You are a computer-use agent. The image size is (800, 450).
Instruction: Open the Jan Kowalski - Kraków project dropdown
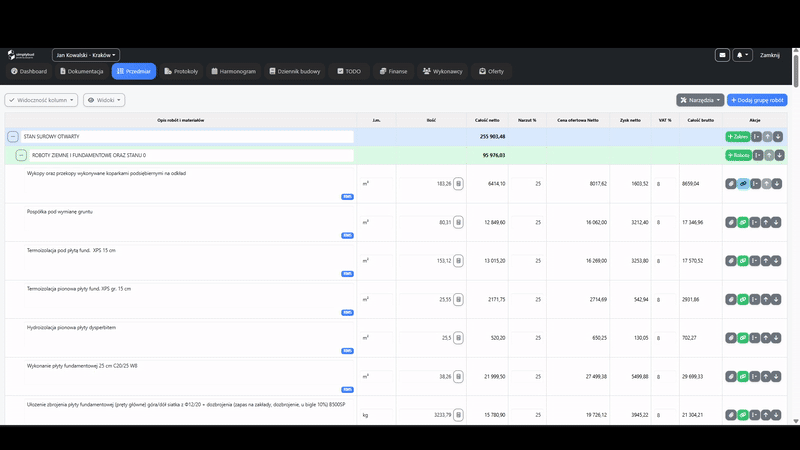(x=86, y=55)
